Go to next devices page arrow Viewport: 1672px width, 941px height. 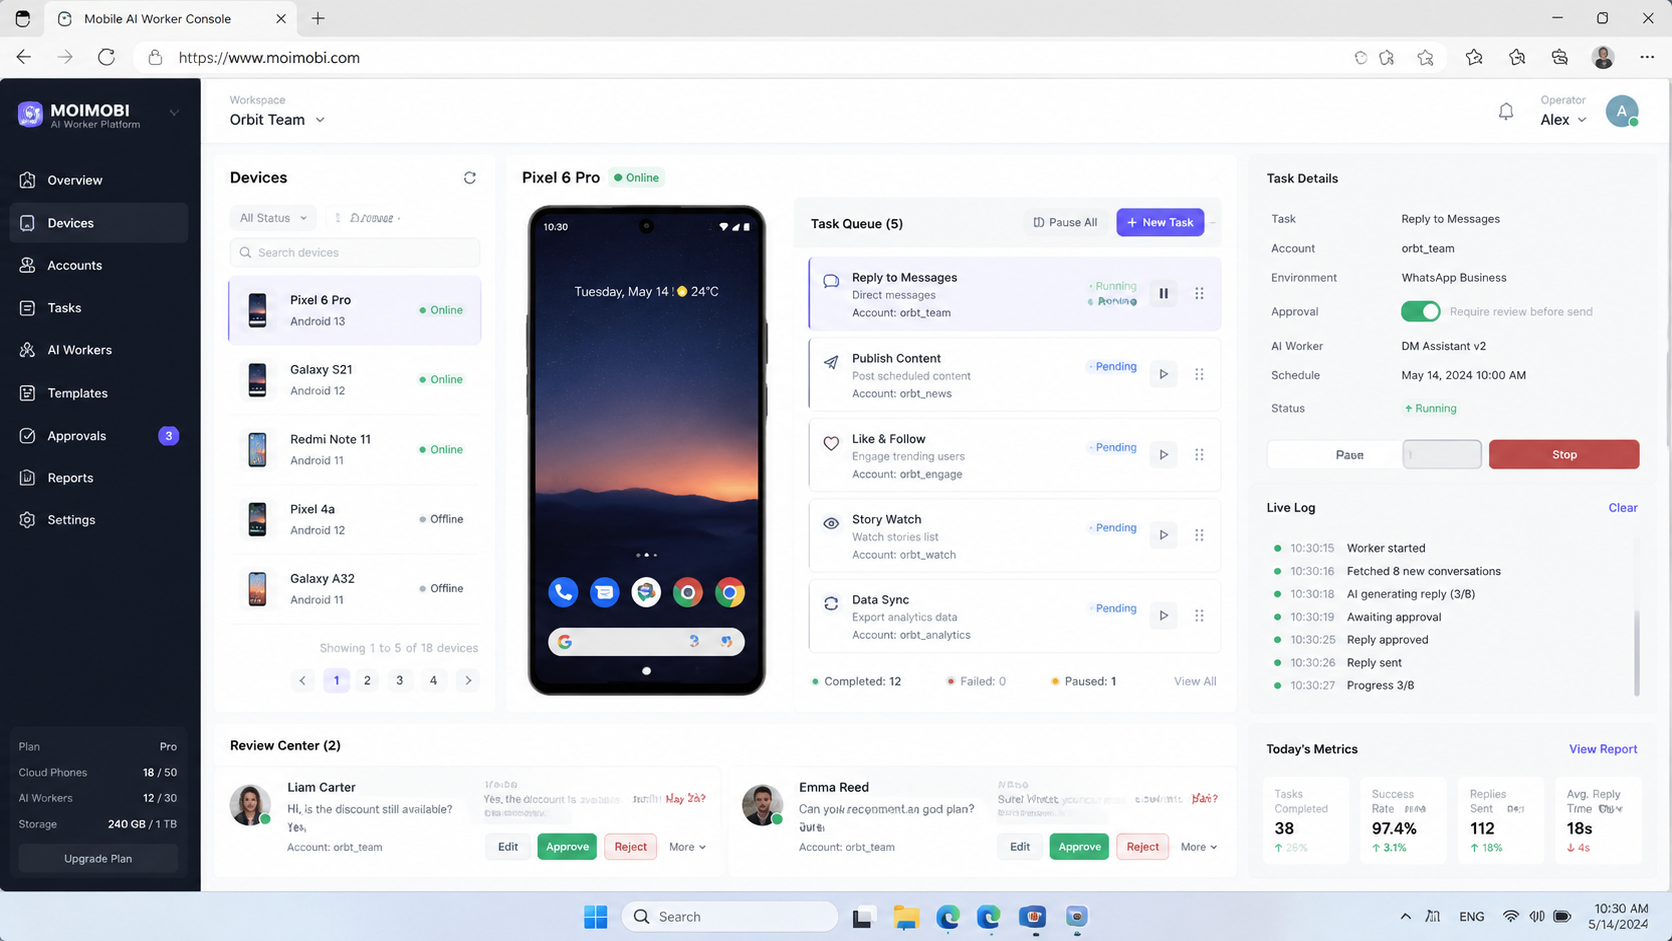(467, 681)
